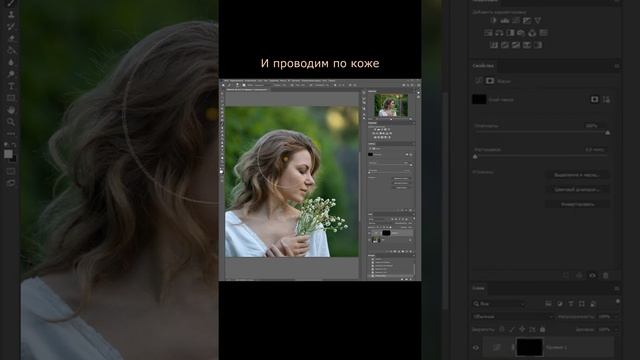Lock all layer attributes padlock
The width and height of the screenshot is (640, 360).
point(542,329)
